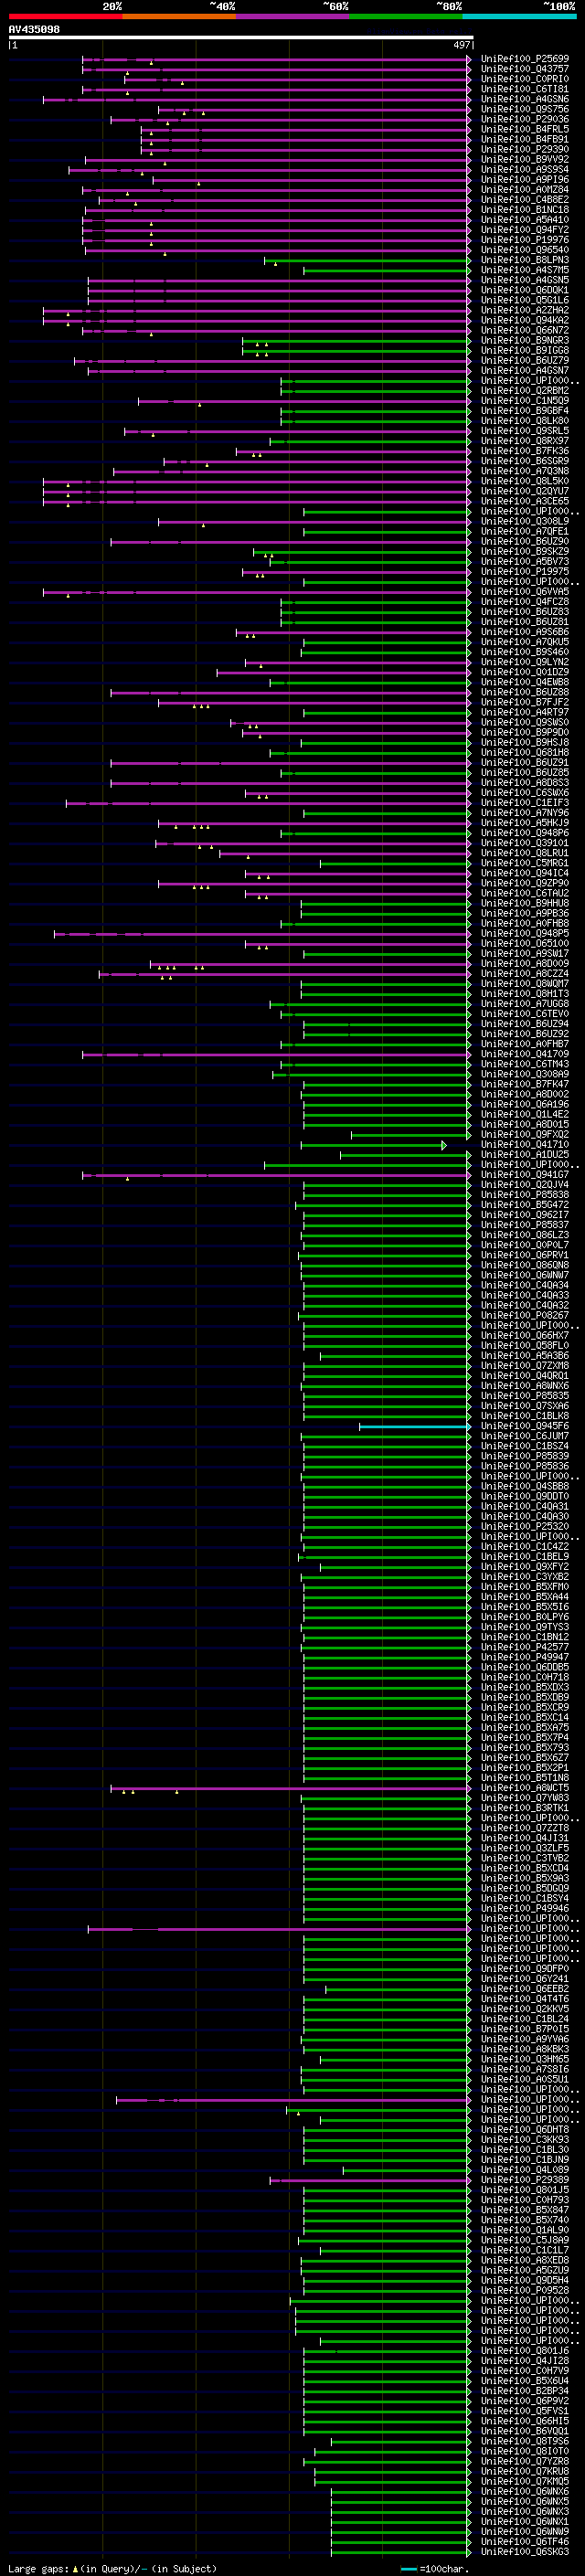Open hit UniRef100_P19976
This screenshot has width=585, height=2576.
[524, 240]
